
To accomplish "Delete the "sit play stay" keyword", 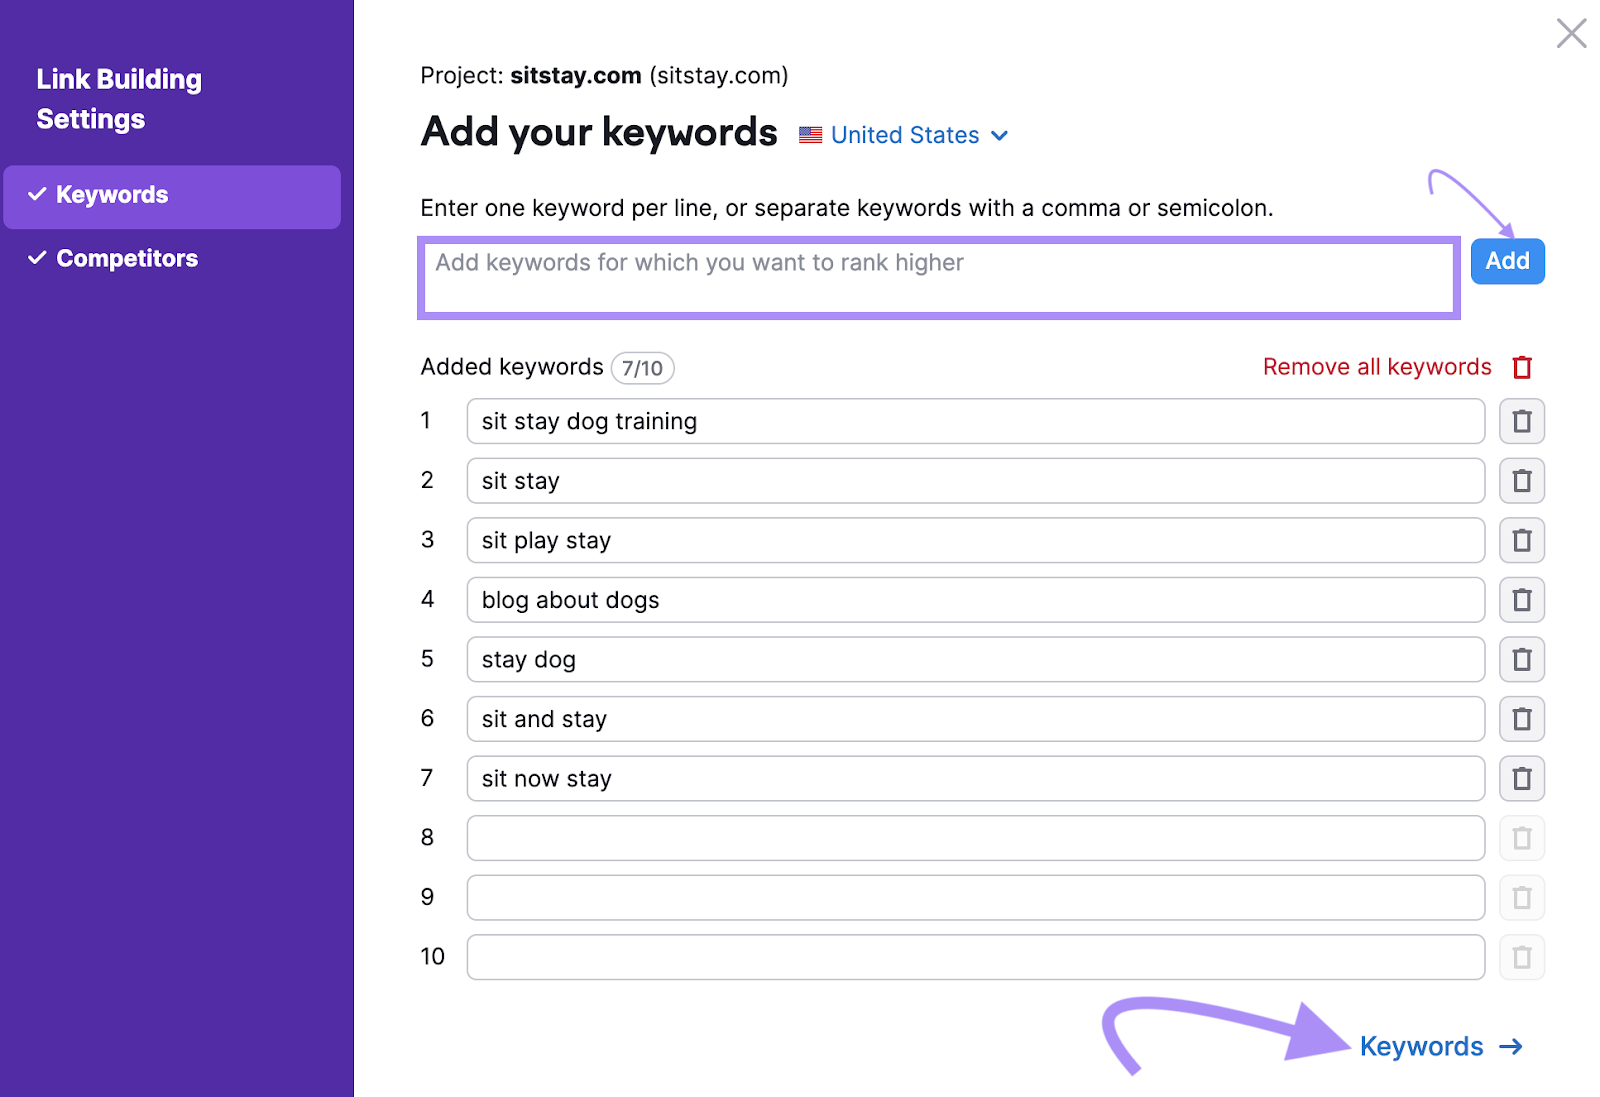I will click(x=1521, y=540).
